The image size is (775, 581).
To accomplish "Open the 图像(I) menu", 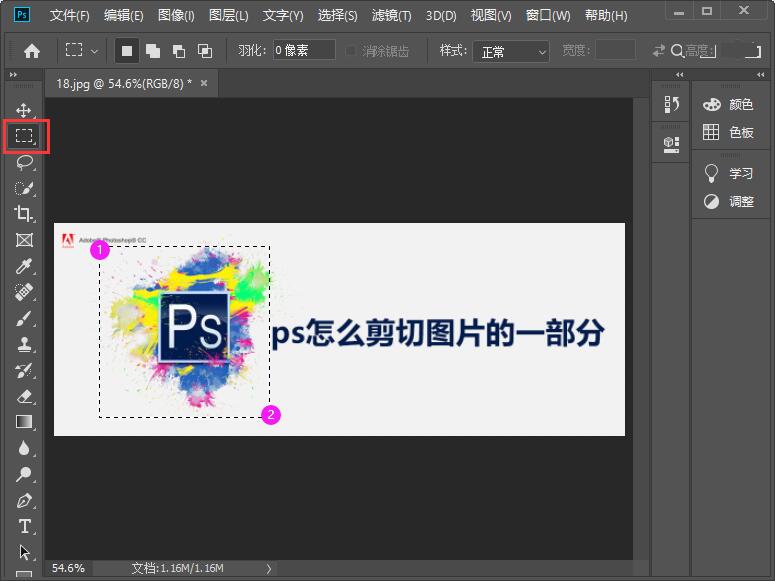I will click(176, 15).
